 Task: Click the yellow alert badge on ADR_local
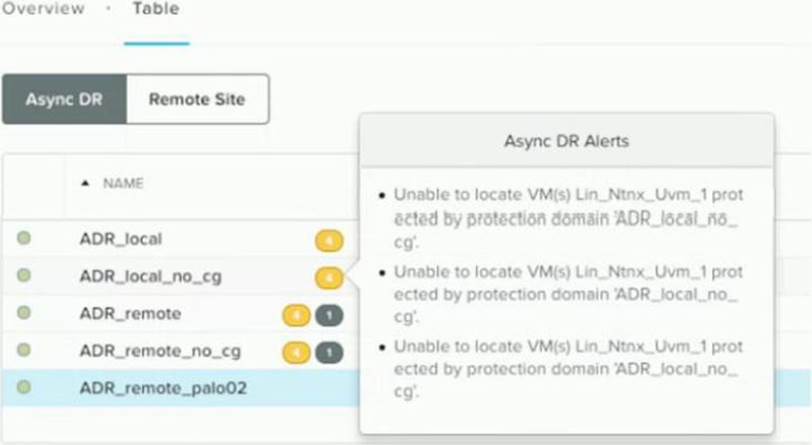pyautogui.click(x=329, y=239)
